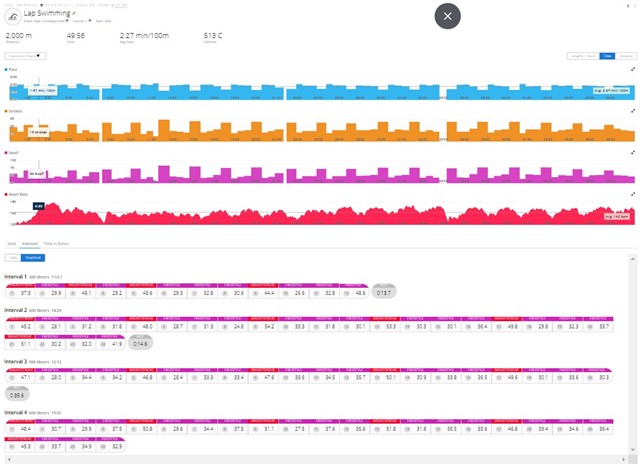
Task: Expand the Pace chart to full screen
Action: pos(633,69)
